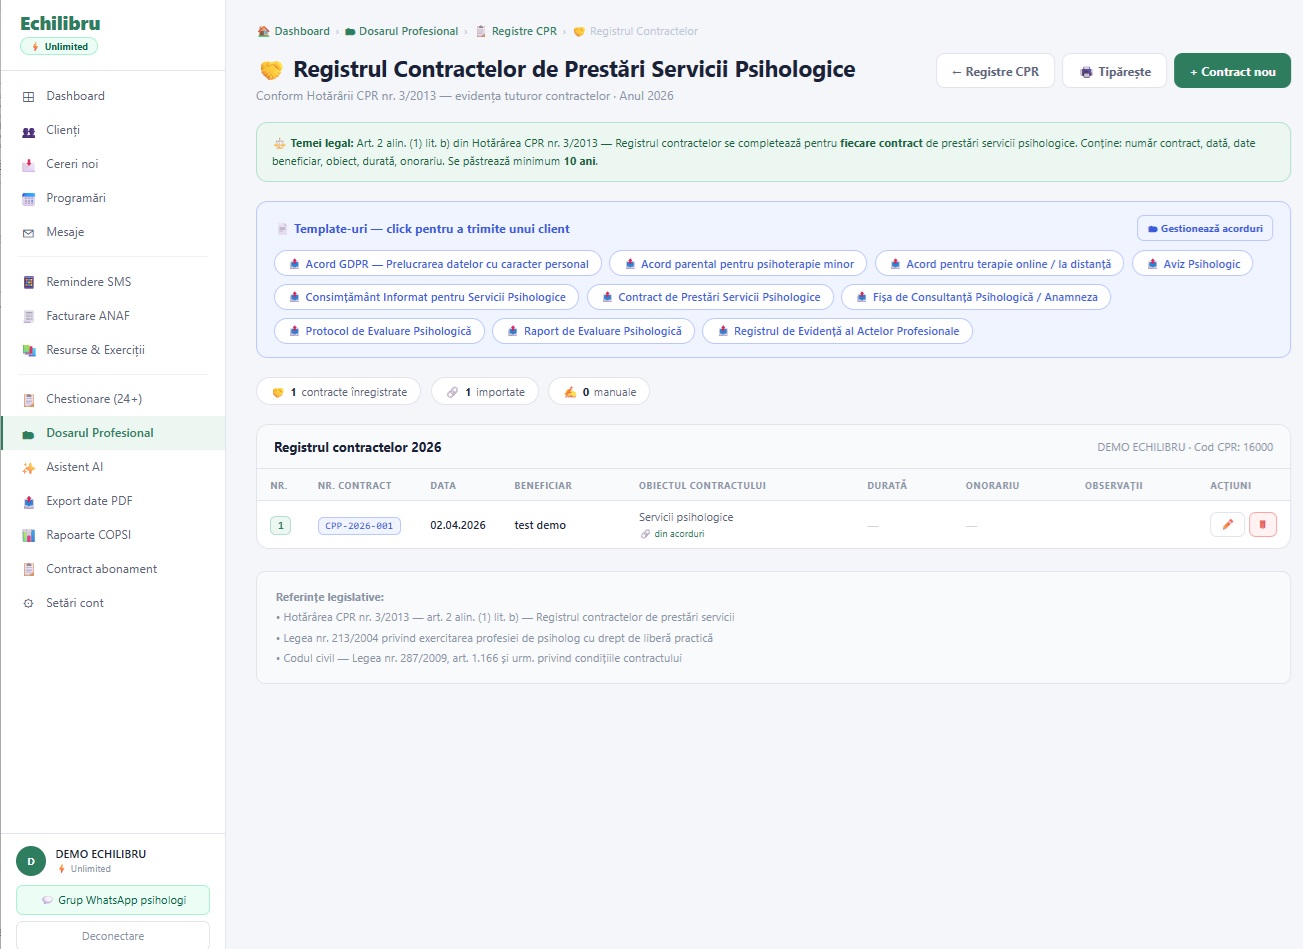This screenshot has width=1303, height=949.
Task: Open the edit pencil icon for contract CPP-2026-001
Action: pyautogui.click(x=1227, y=523)
